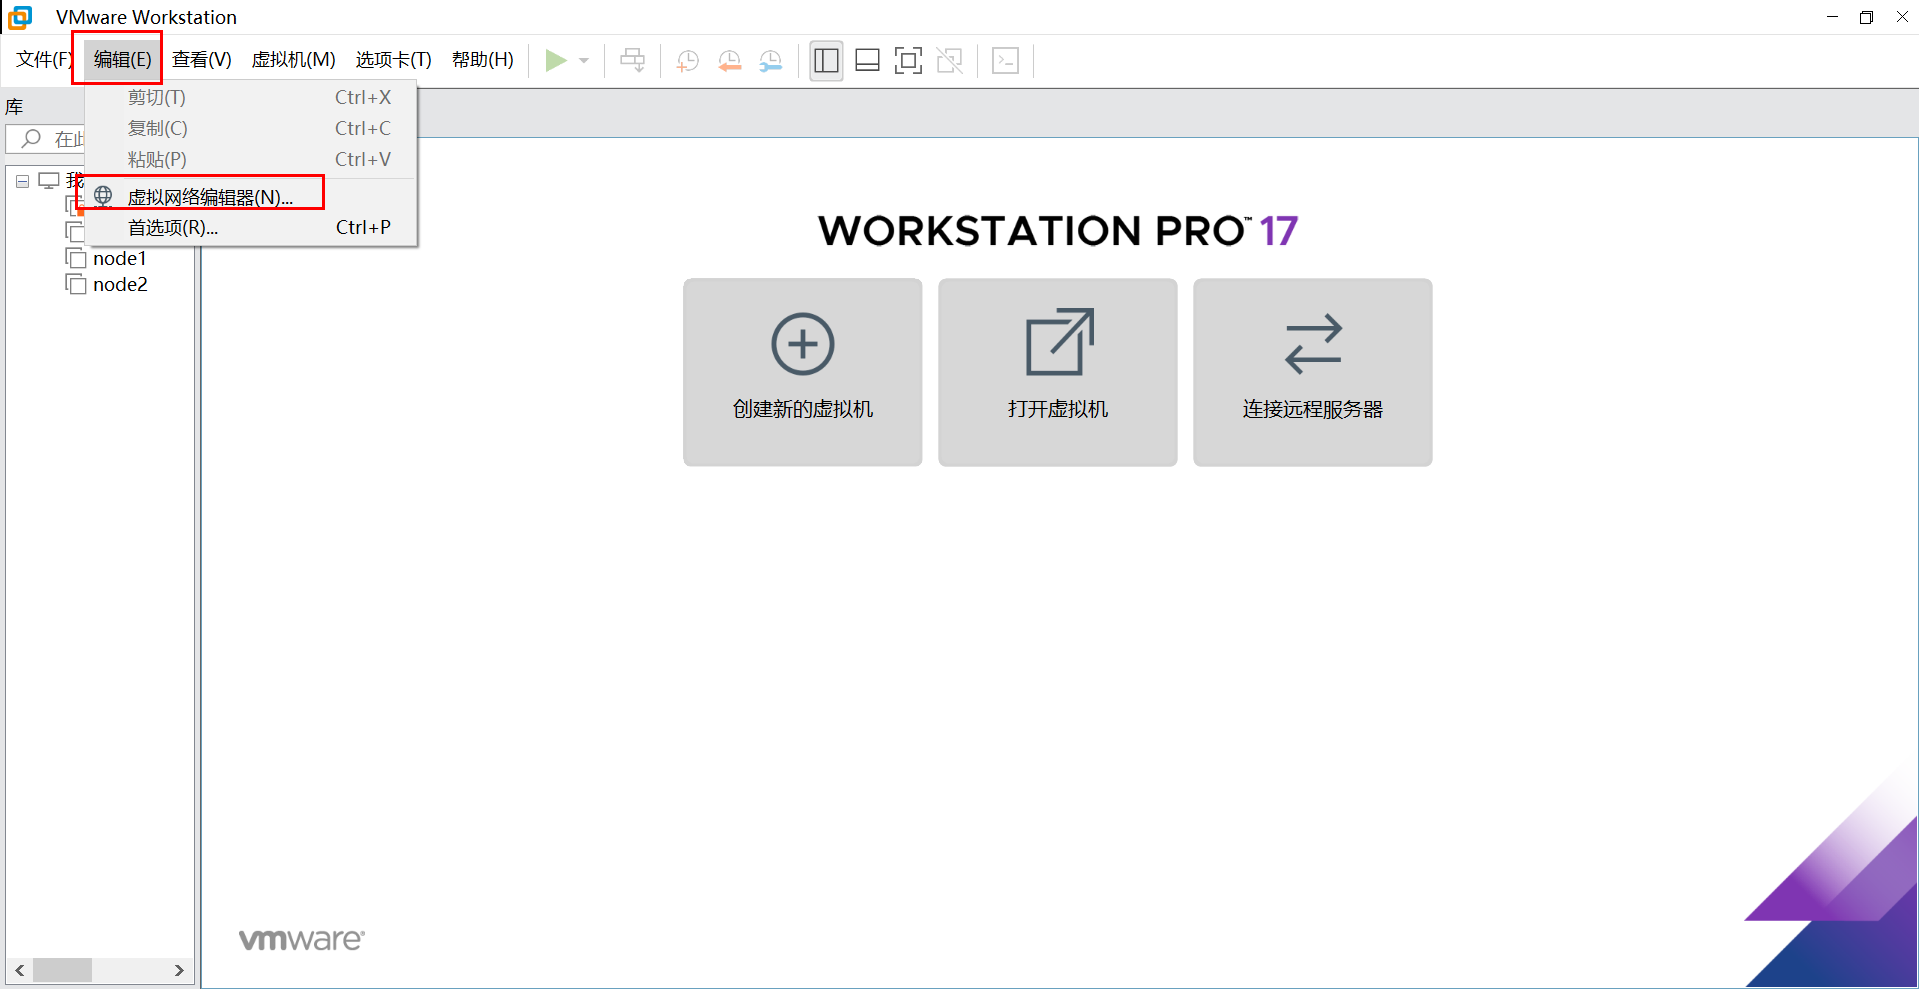This screenshot has width=1919, height=989.
Task: Click the 连接远程服务器 tile
Action: [1312, 372]
